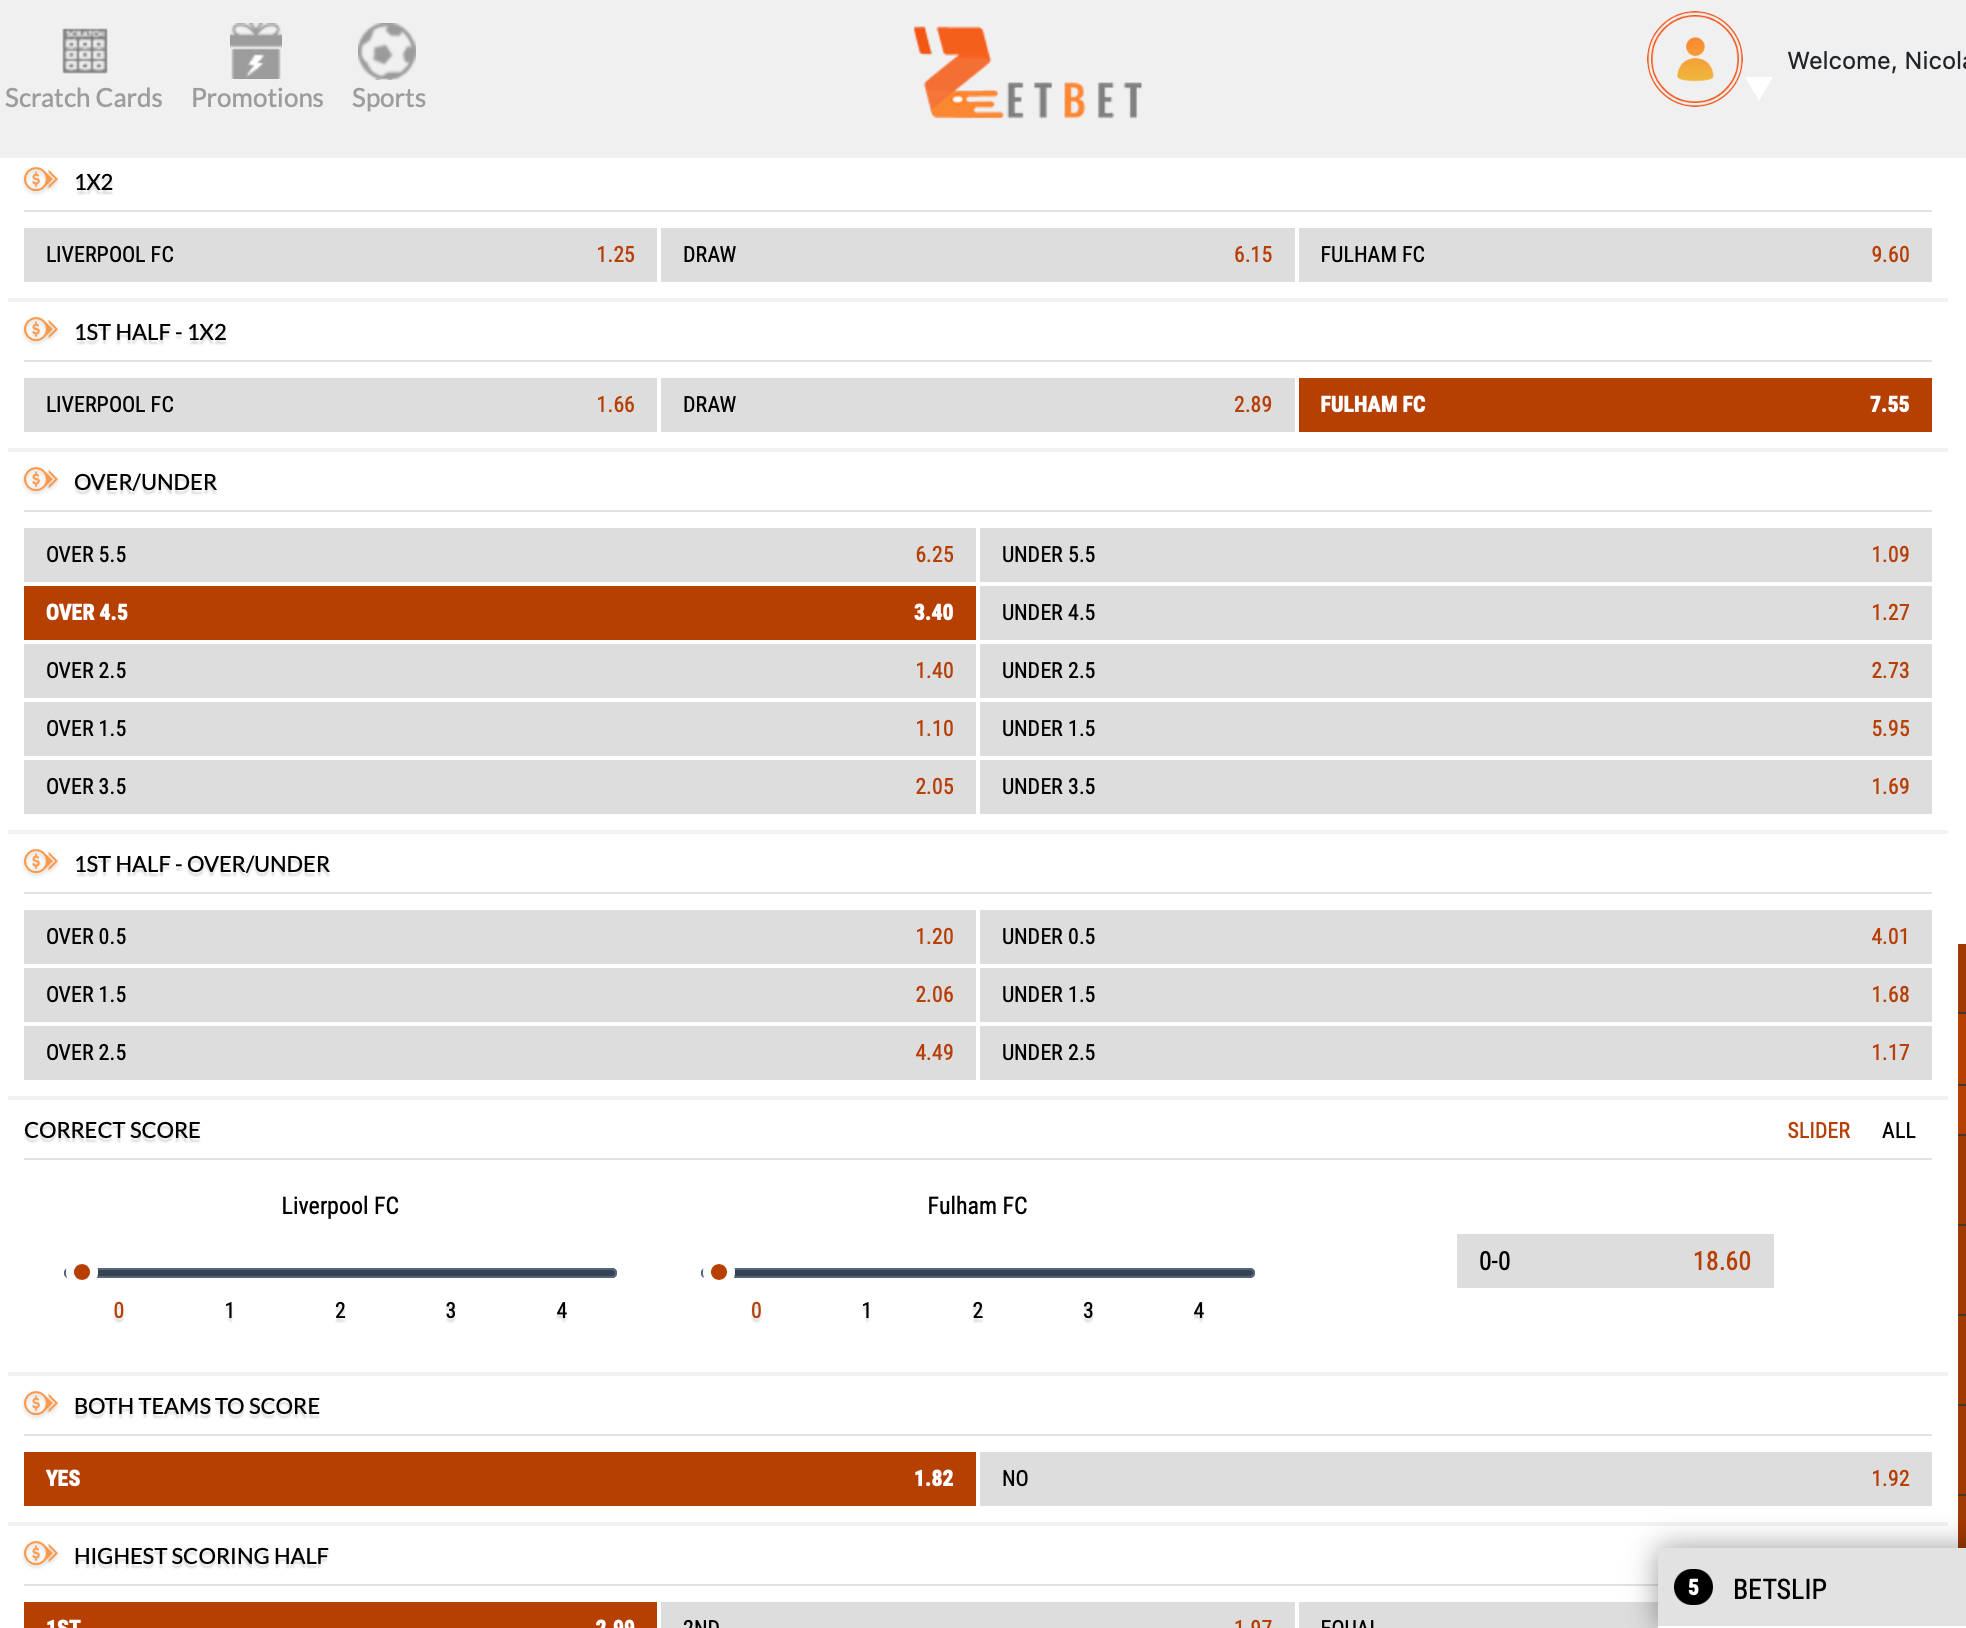
Task: Switch correct score view to SLIDER
Action: 1818,1130
